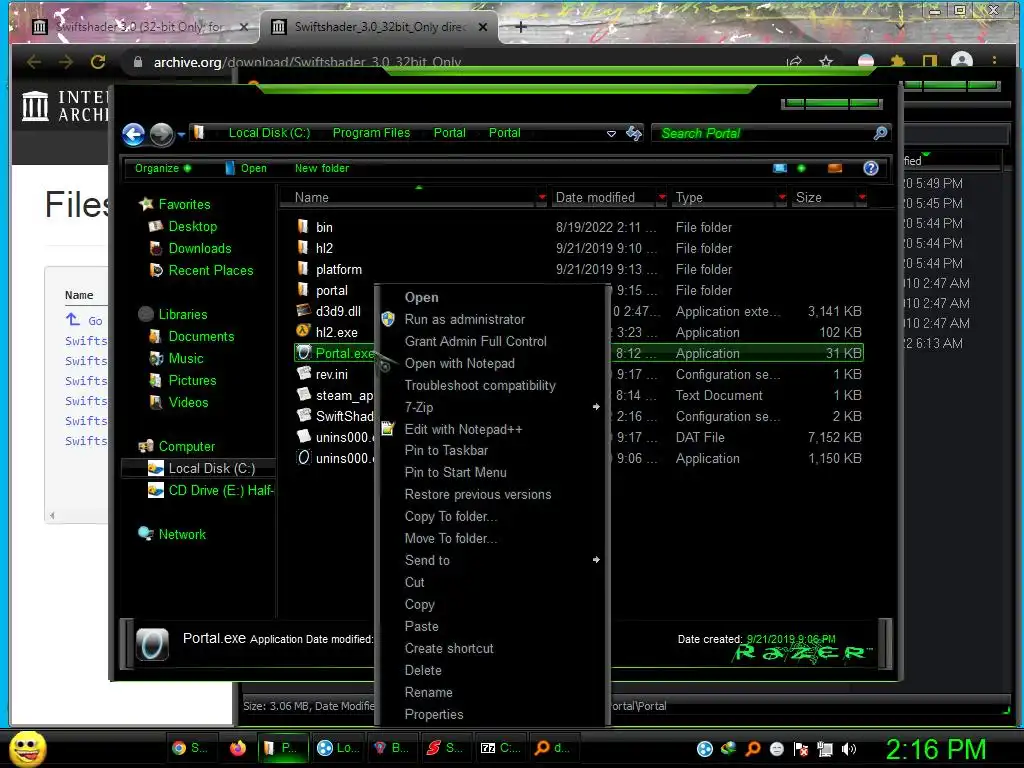Screen dimensions: 1024x768
Task: Click the Favorites star icon
Action: pyautogui.click(x=146, y=204)
